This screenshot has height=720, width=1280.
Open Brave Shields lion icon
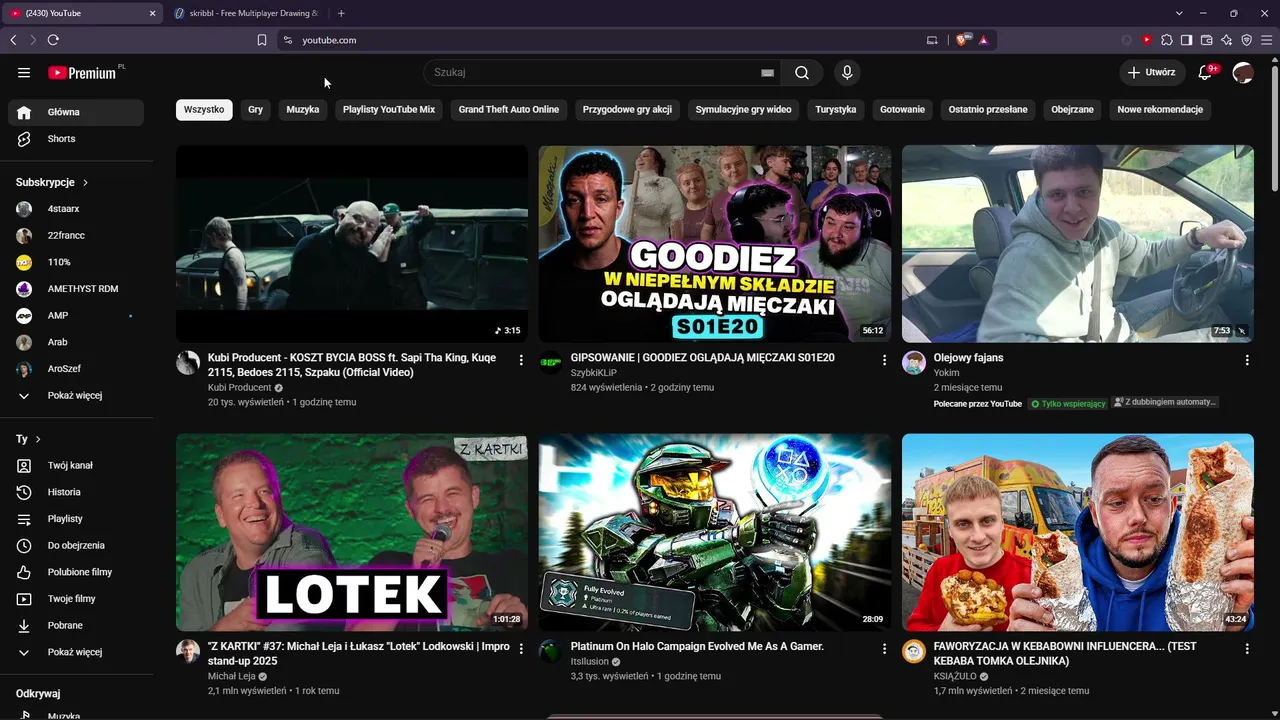point(963,40)
